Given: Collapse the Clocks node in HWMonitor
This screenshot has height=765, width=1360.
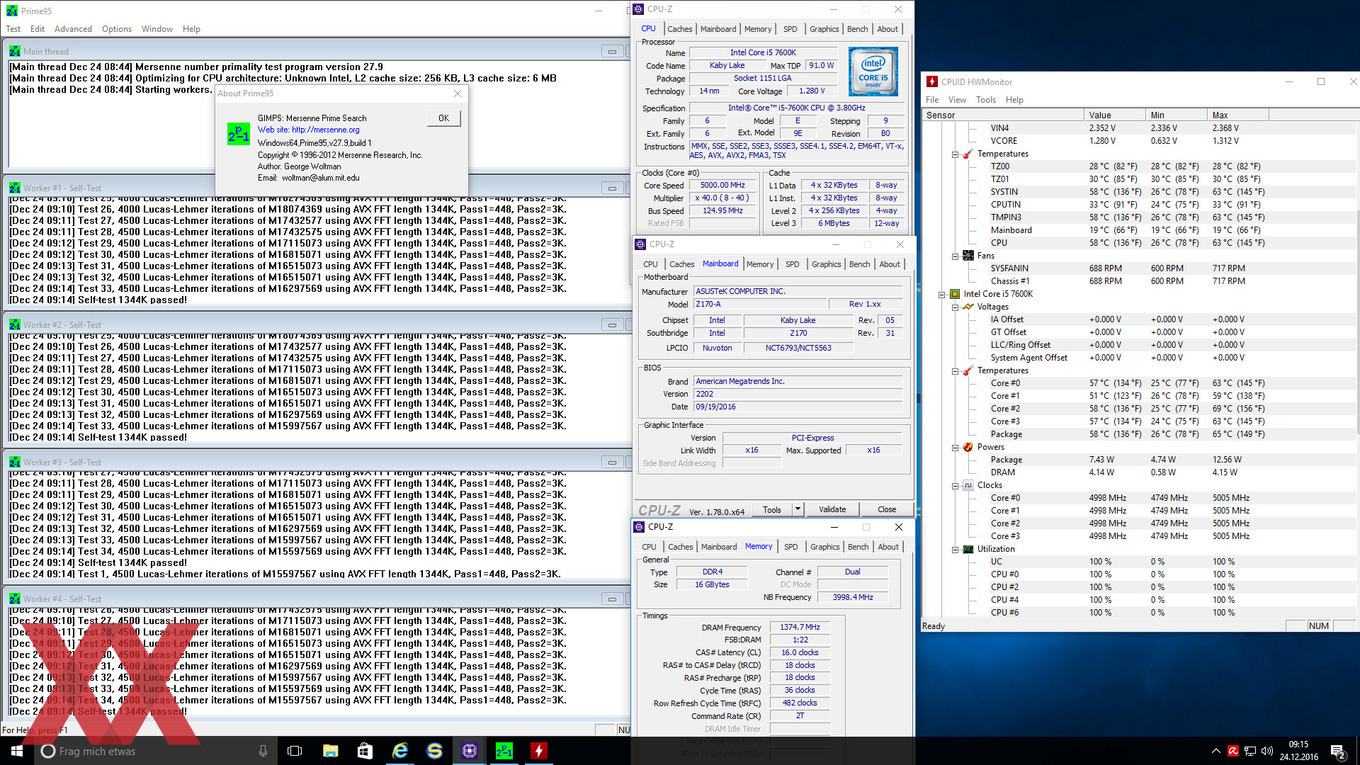Looking at the screenshot, I should coord(955,485).
